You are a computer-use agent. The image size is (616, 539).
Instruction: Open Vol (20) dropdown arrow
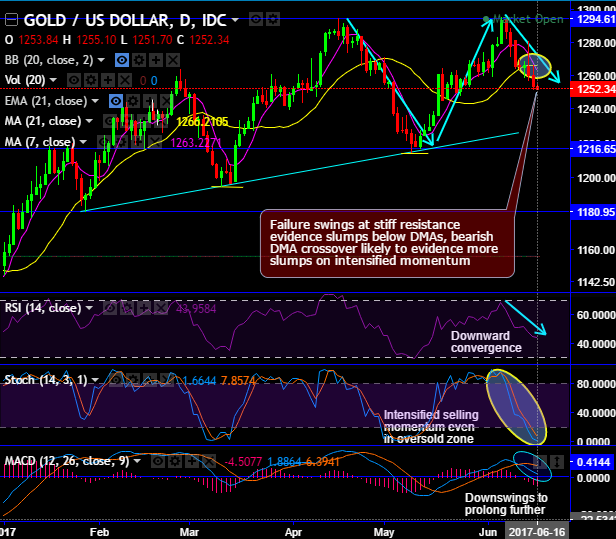pos(53,80)
